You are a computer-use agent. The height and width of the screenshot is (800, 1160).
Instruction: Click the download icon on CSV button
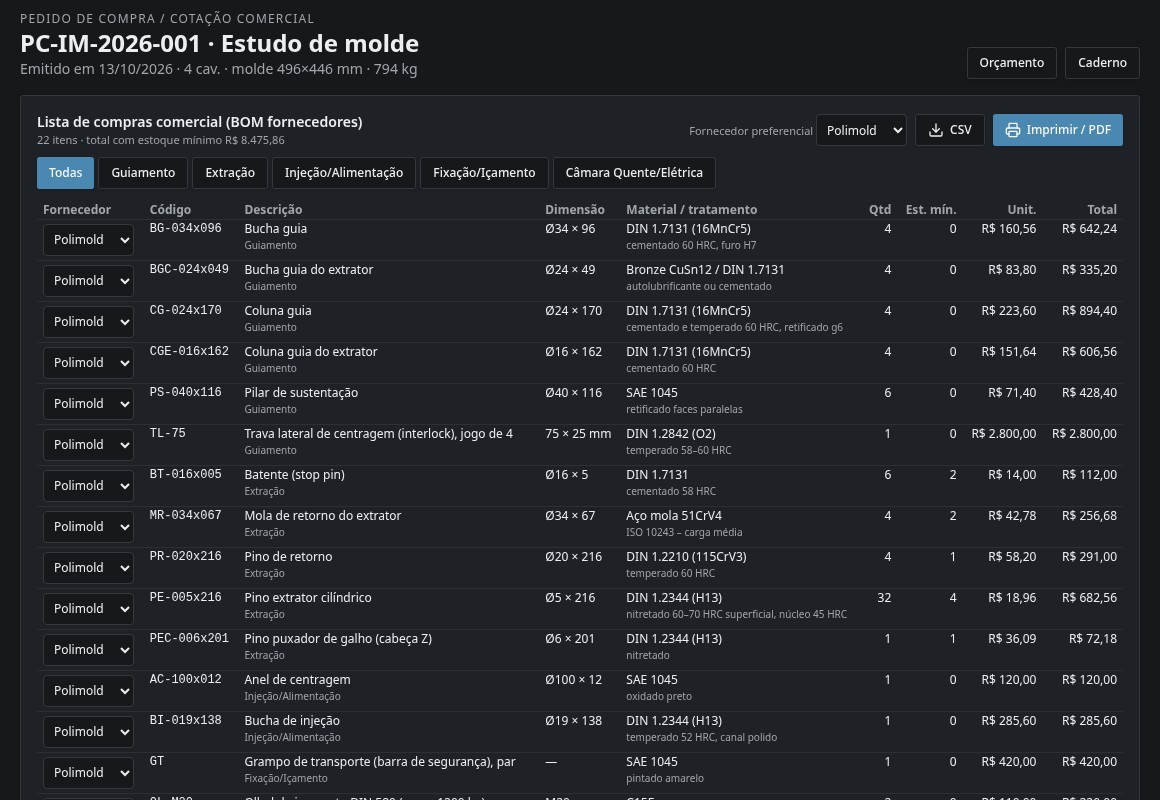point(936,130)
